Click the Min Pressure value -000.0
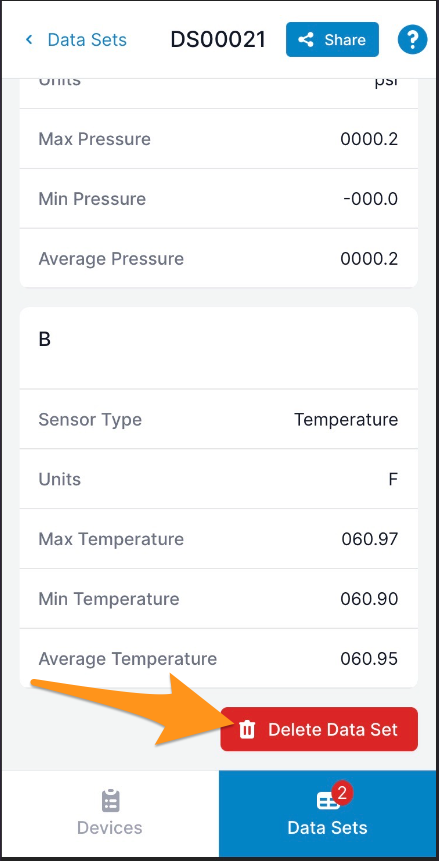 370,199
